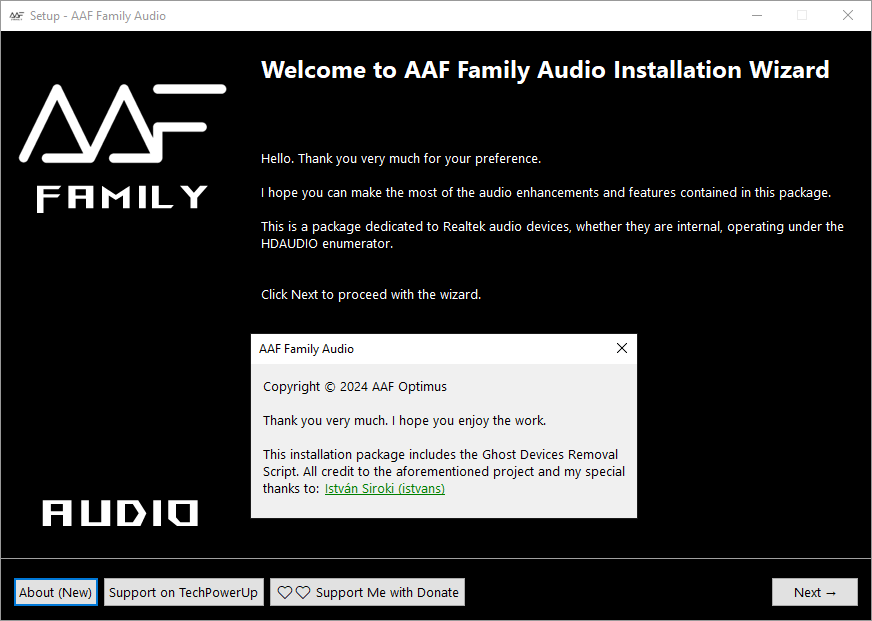Click the 'AAF Family Audio' popup title
The width and height of the screenshot is (872, 621).
306,349
